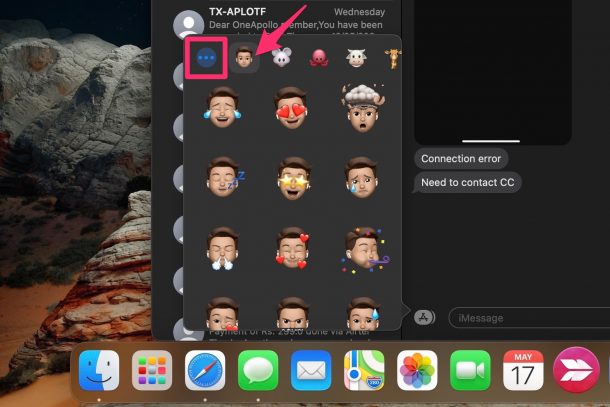Launch Safari from the Dock
The width and height of the screenshot is (610, 407).
205,370
